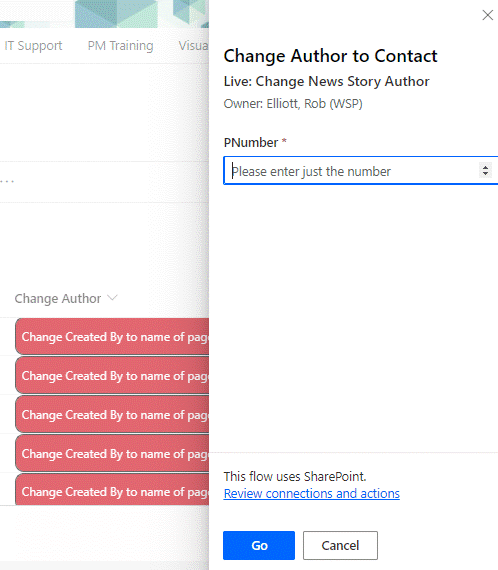Decrement the PNumber spinner down arrow
The height and width of the screenshot is (570, 498).
pos(485,173)
